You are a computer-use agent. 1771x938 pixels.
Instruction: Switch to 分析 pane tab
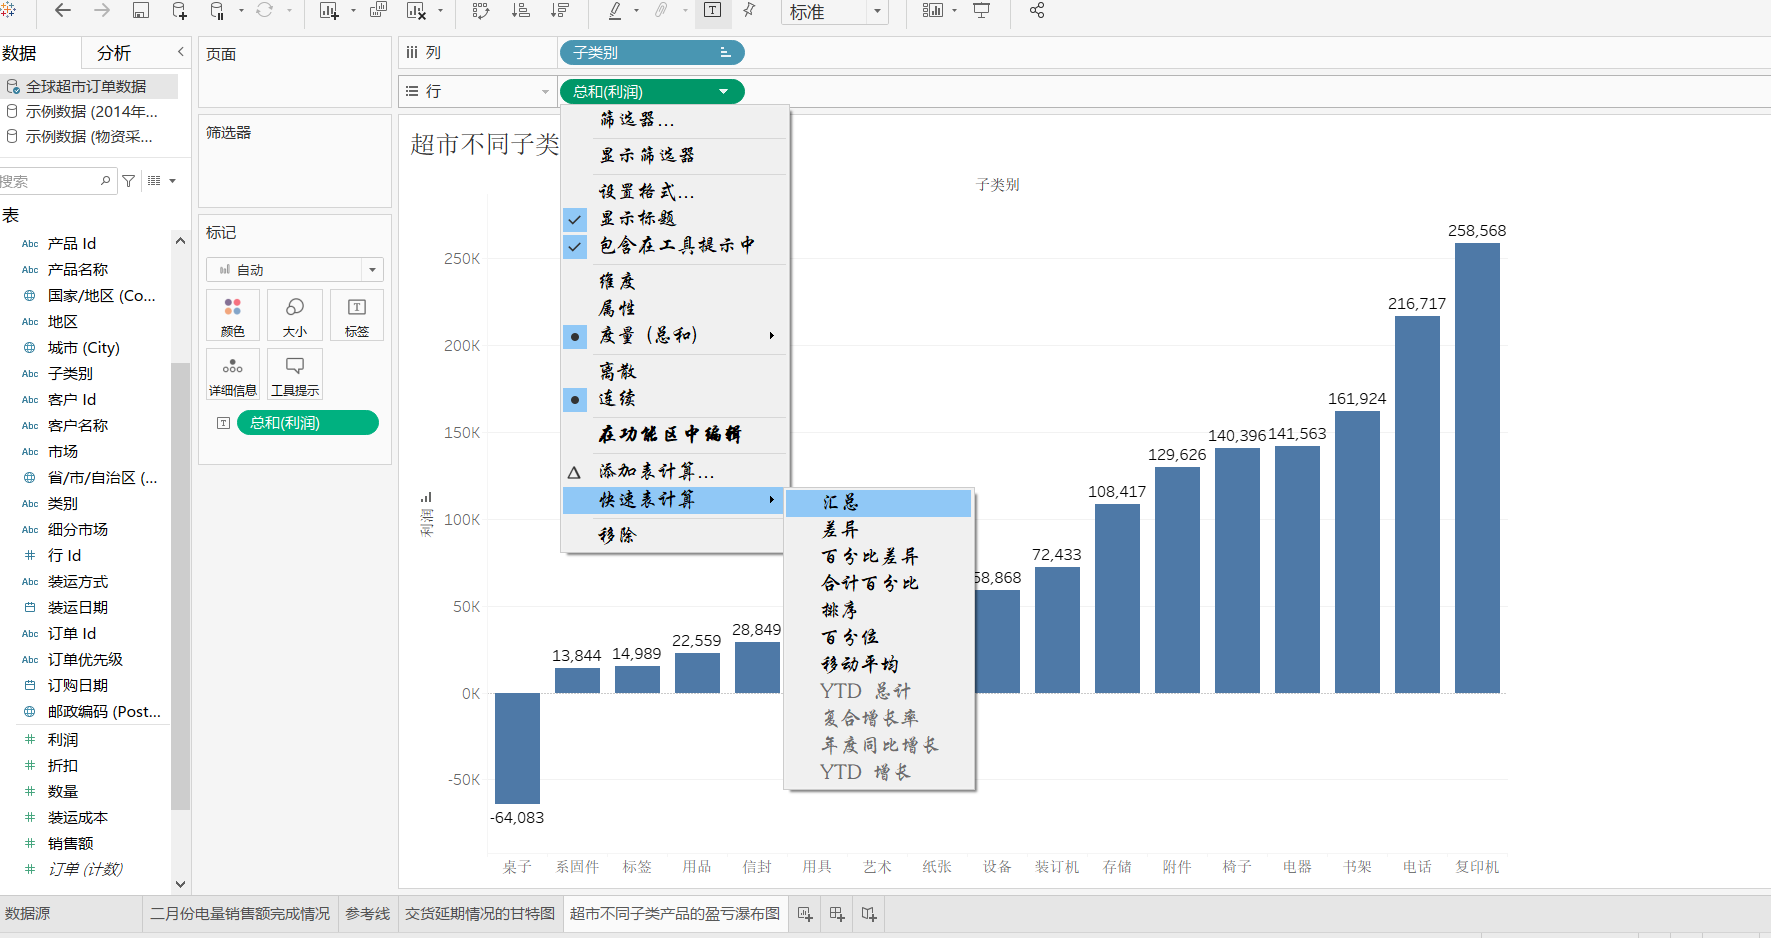pos(114,53)
